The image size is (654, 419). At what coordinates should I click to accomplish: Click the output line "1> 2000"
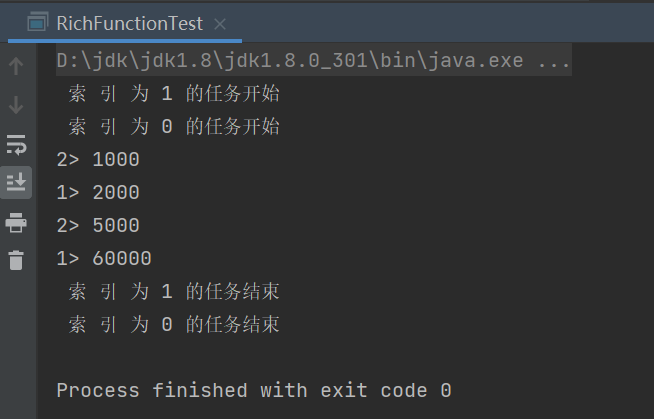pyautogui.click(x=98, y=192)
